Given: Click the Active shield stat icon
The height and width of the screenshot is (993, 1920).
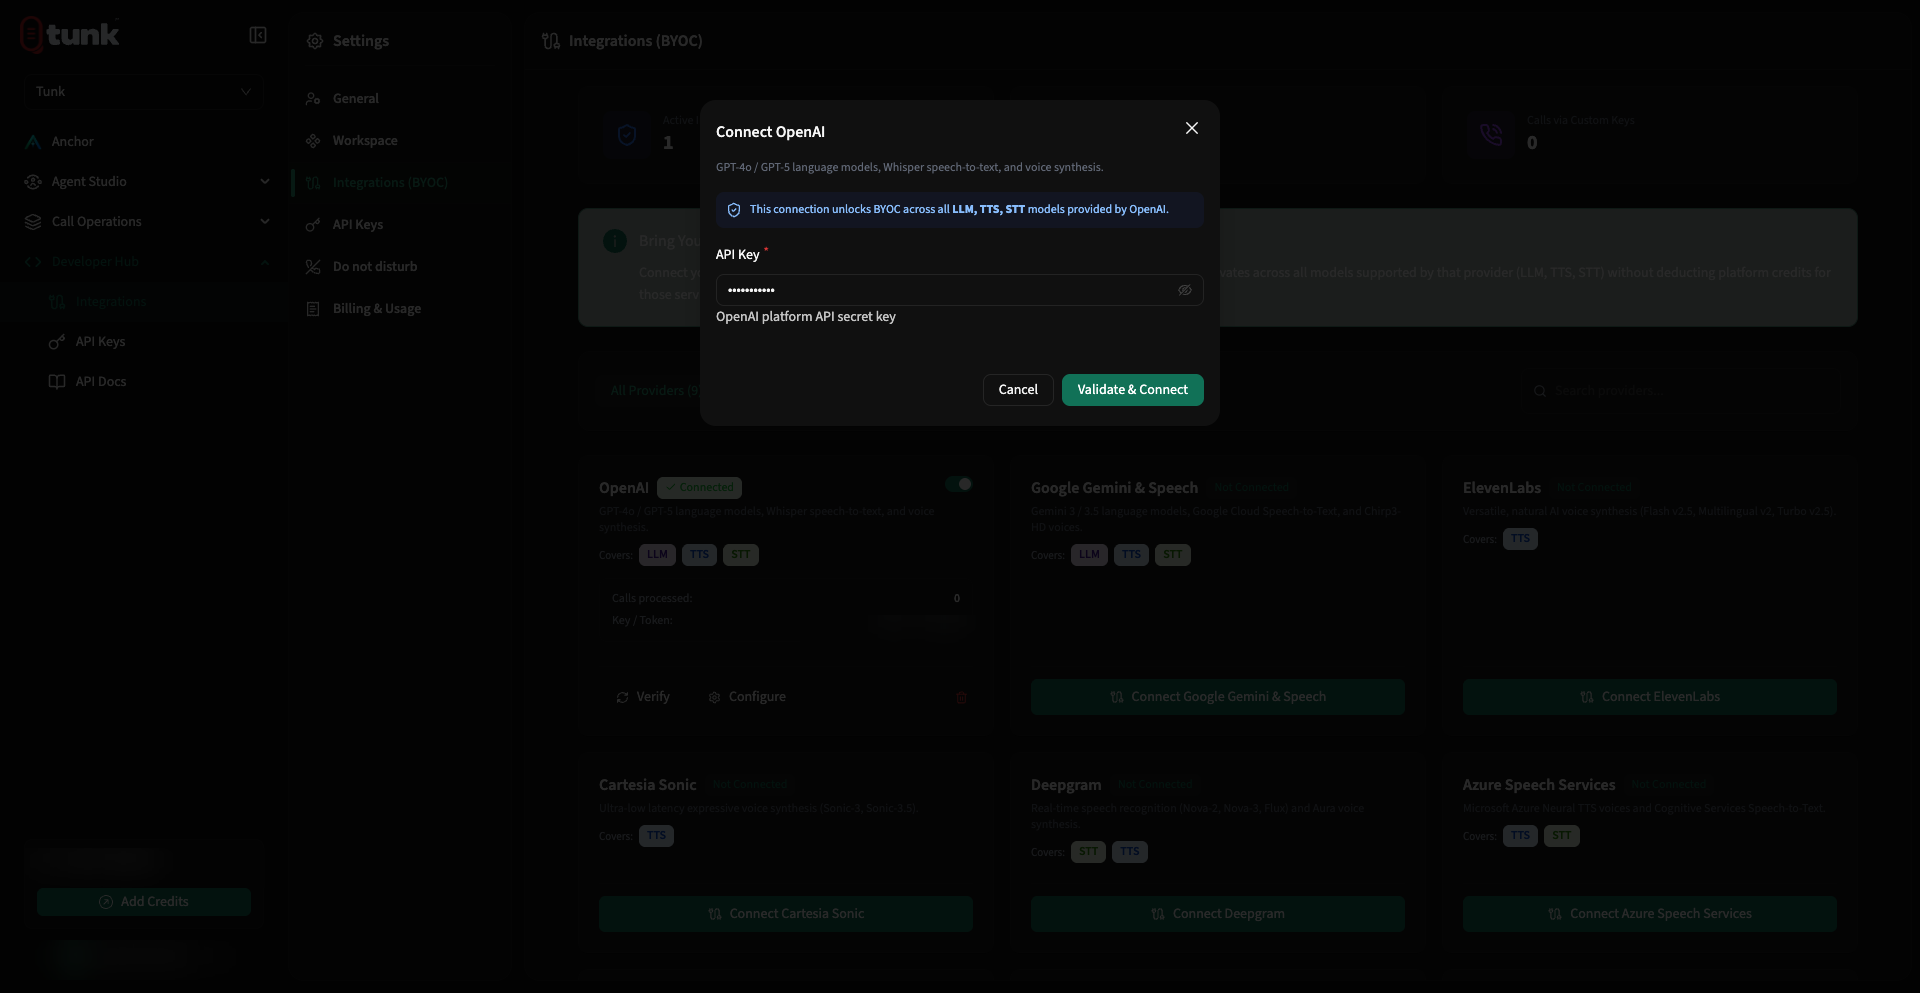Looking at the screenshot, I should coord(627,134).
